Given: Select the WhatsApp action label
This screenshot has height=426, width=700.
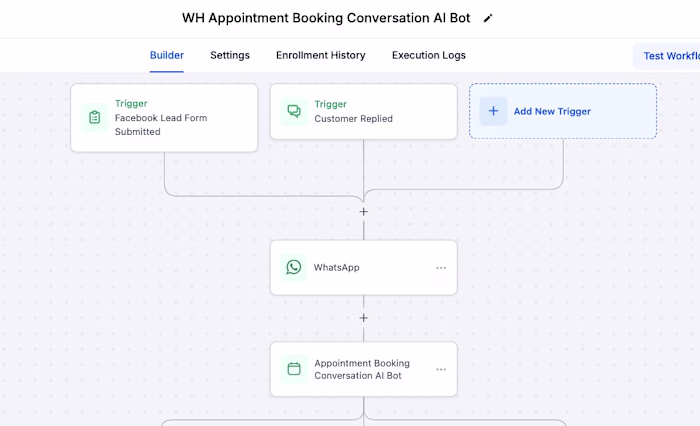Looking at the screenshot, I should [x=336, y=267].
